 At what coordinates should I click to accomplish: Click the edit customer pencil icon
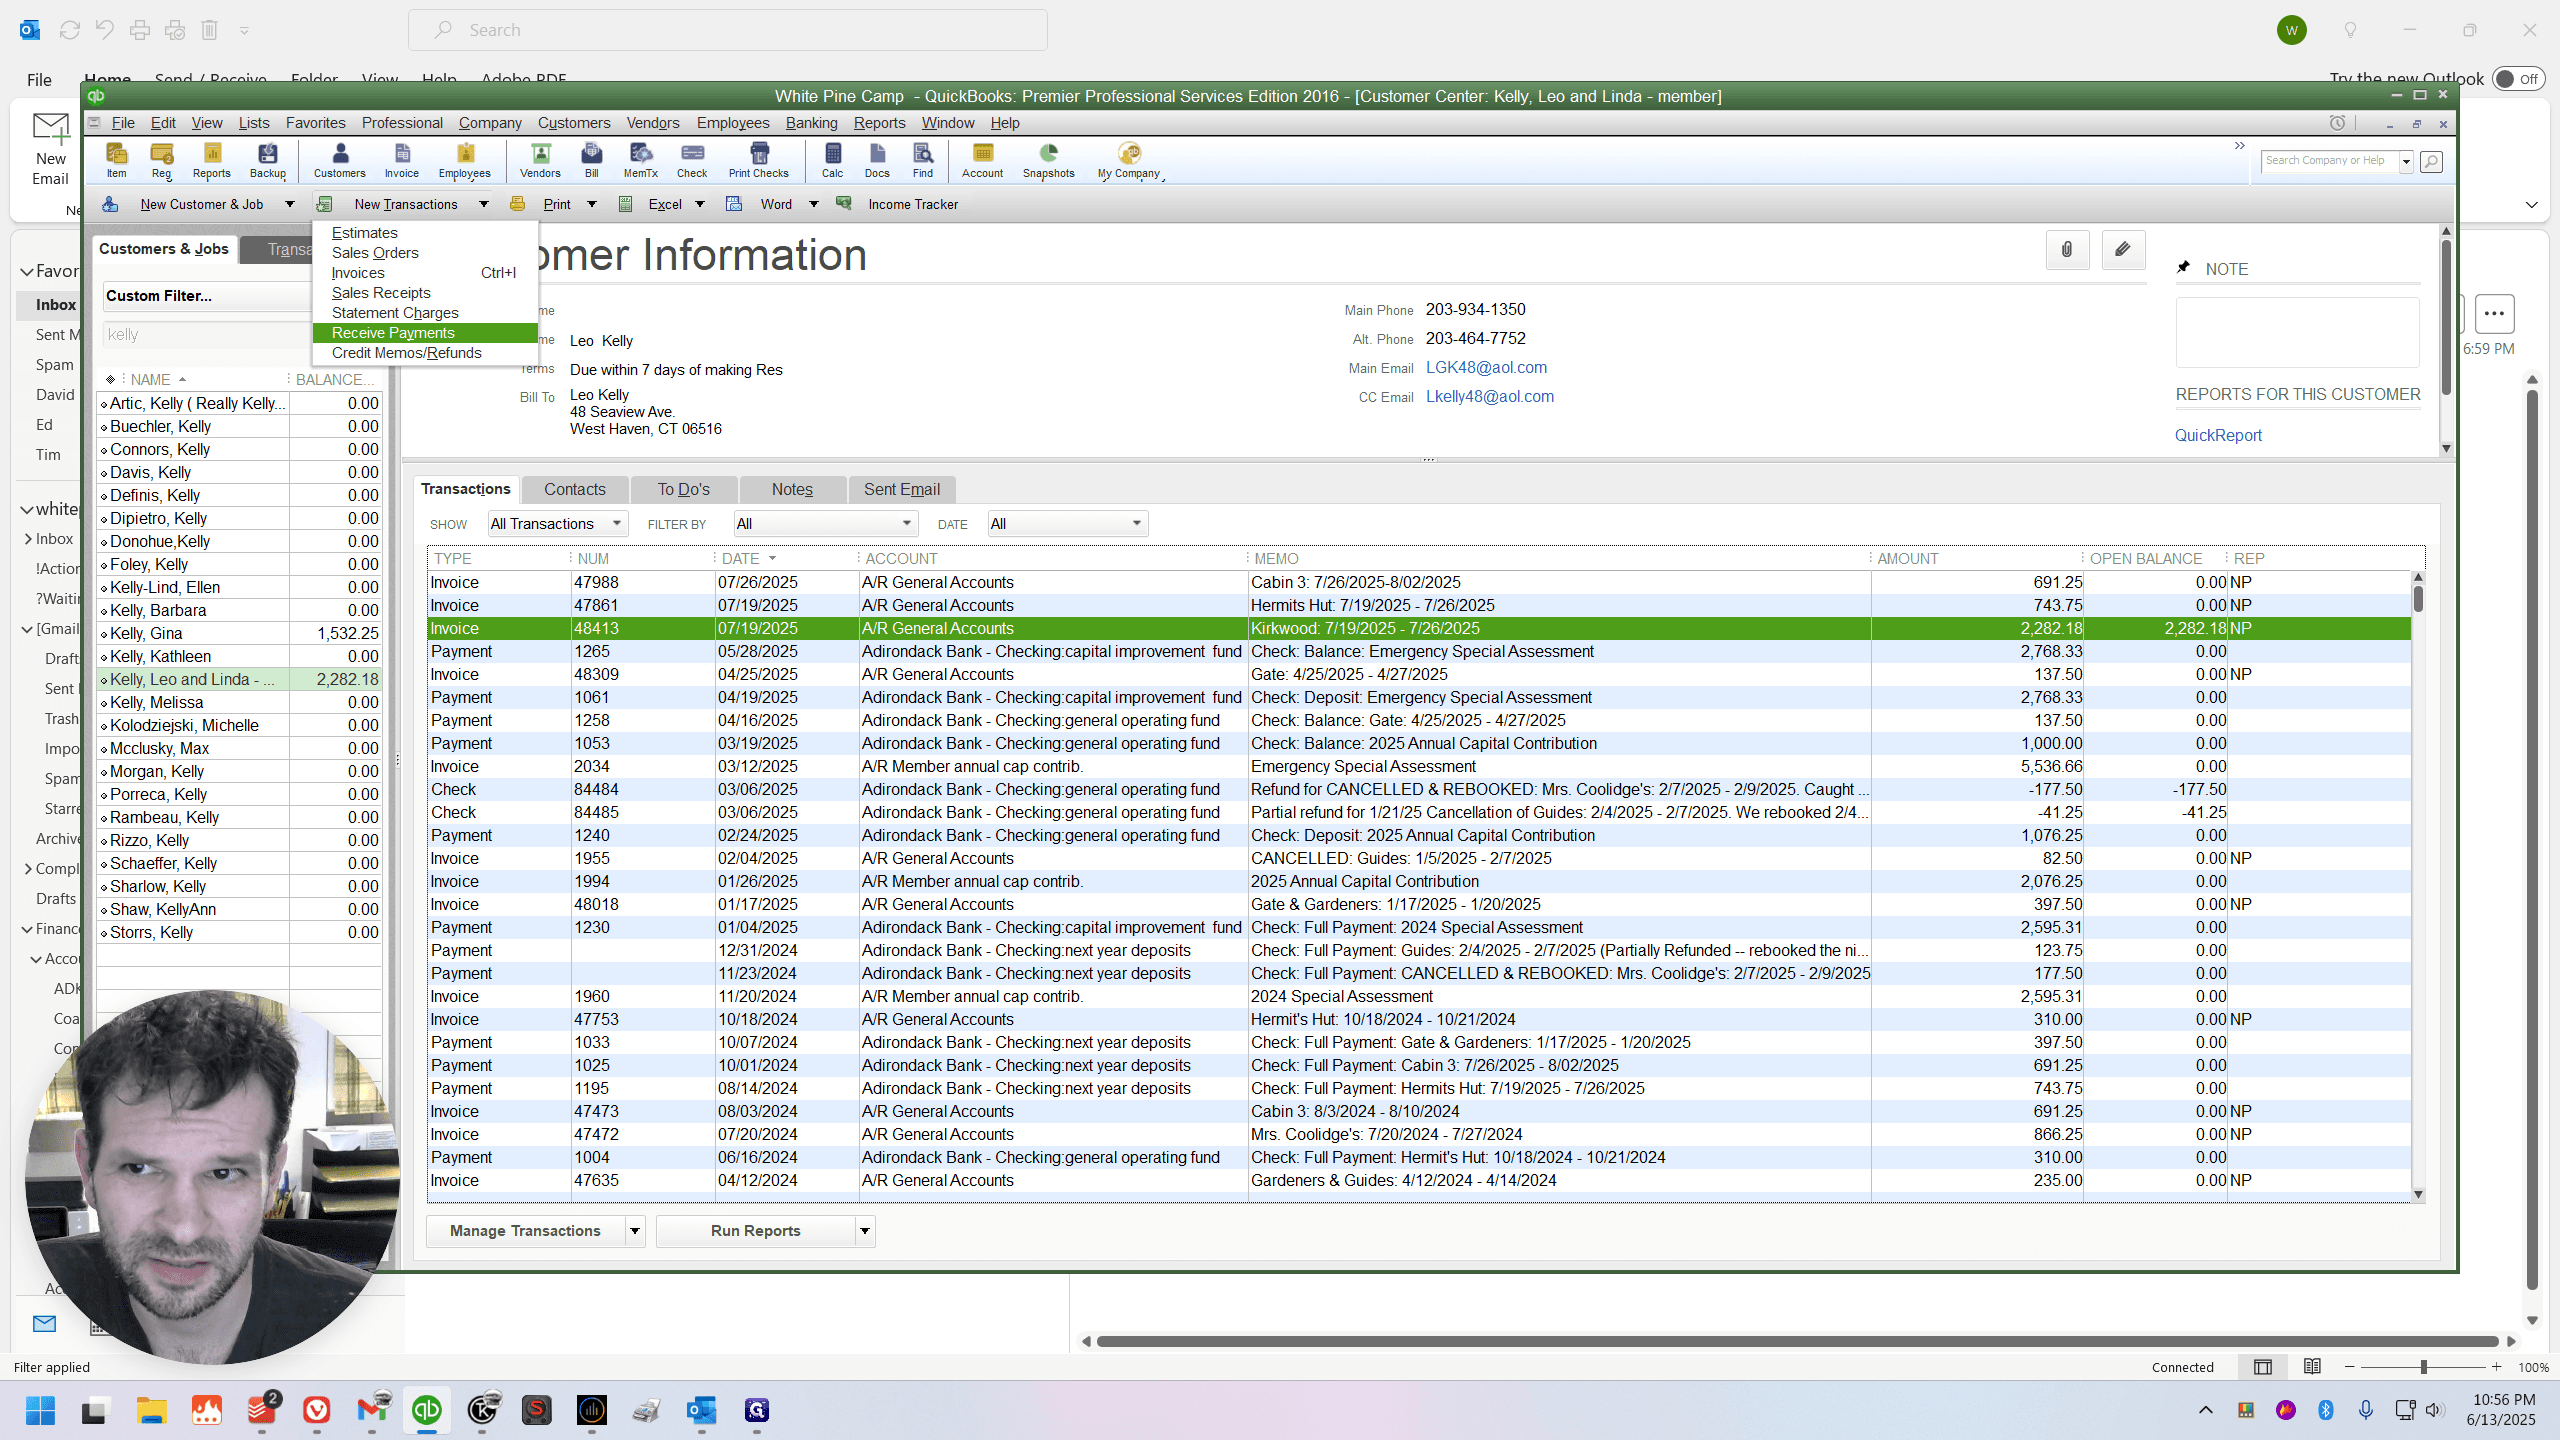tap(2123, 250)
